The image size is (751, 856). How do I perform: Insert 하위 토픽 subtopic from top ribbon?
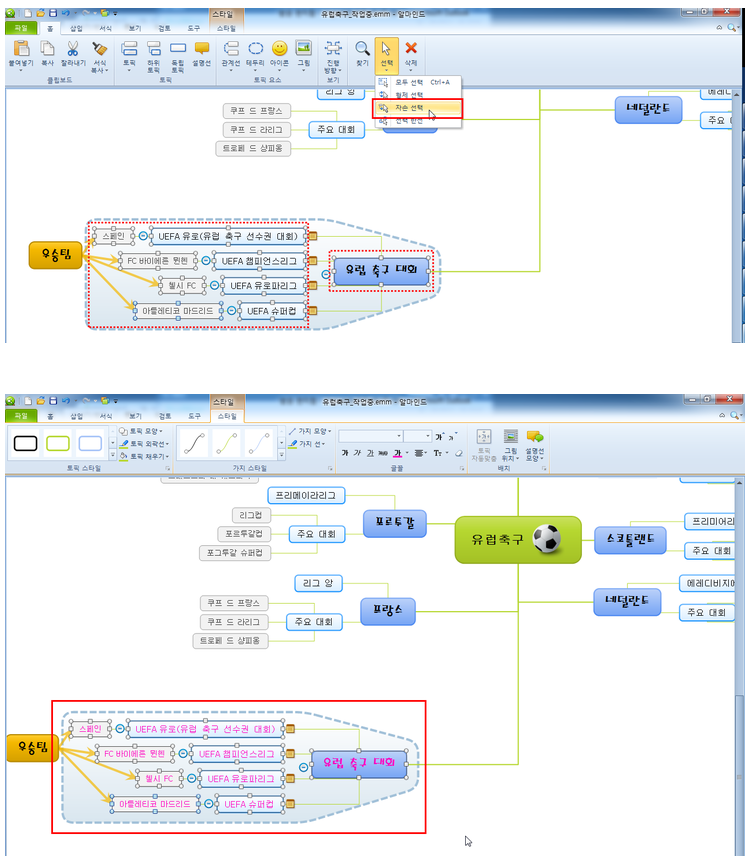pos(154,49)
